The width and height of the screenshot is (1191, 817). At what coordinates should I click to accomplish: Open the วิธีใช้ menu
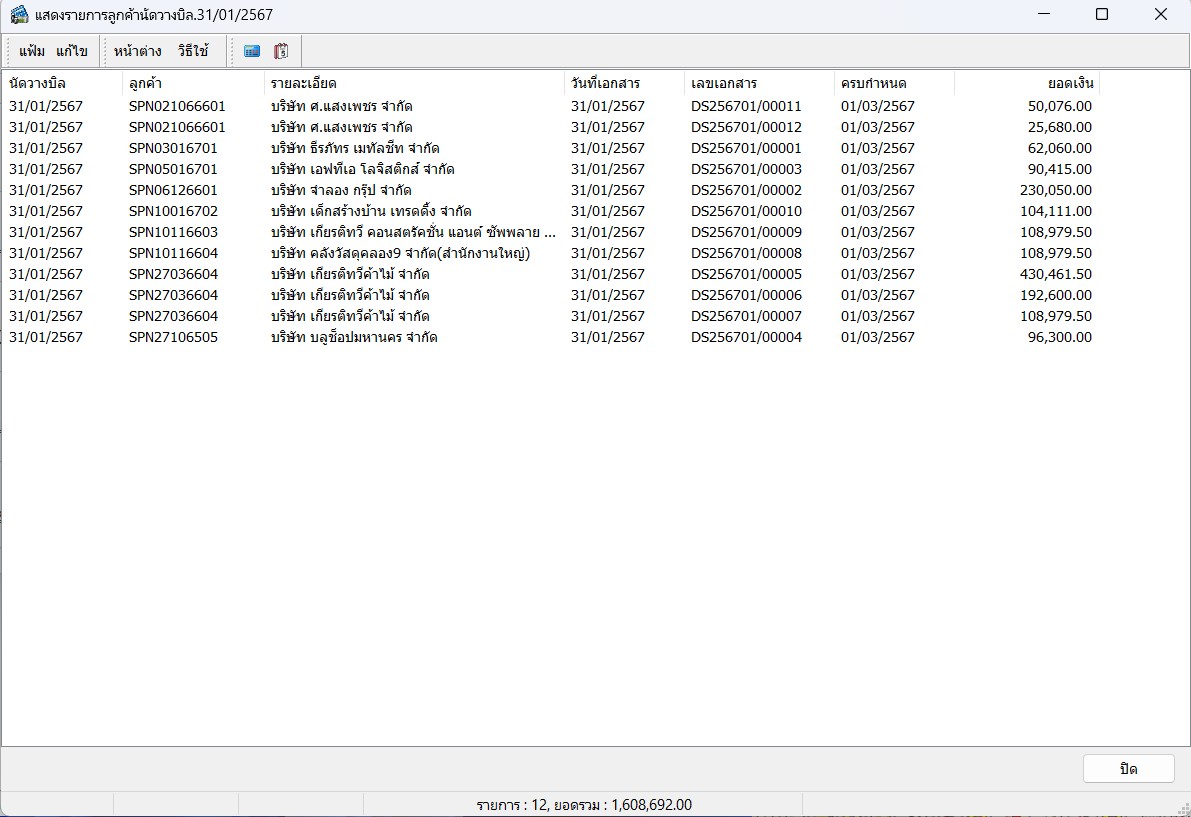pyautogui.click(x=193, y=51)
